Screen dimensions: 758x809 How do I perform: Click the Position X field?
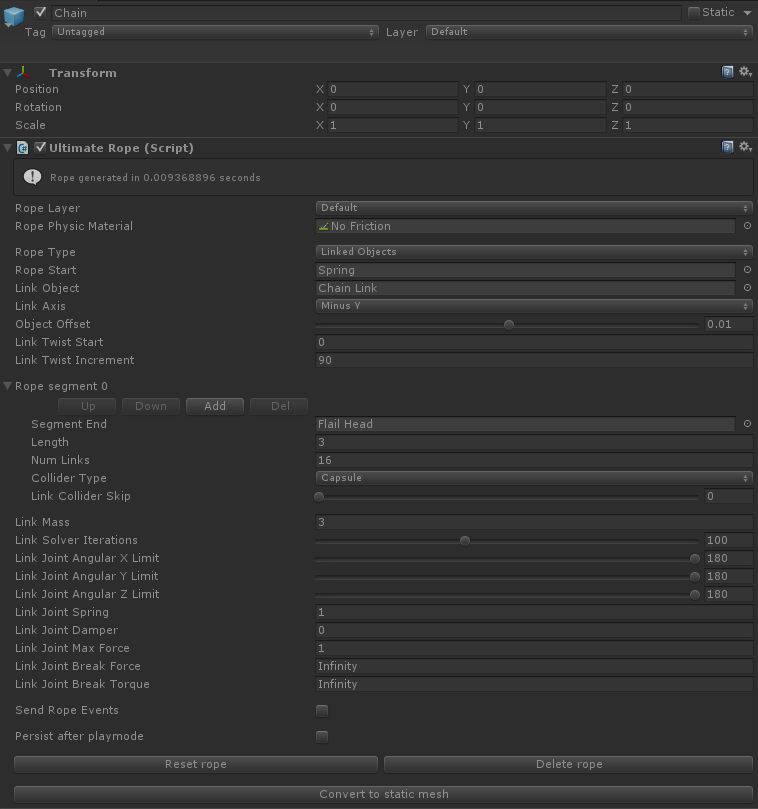coord(393,89)
